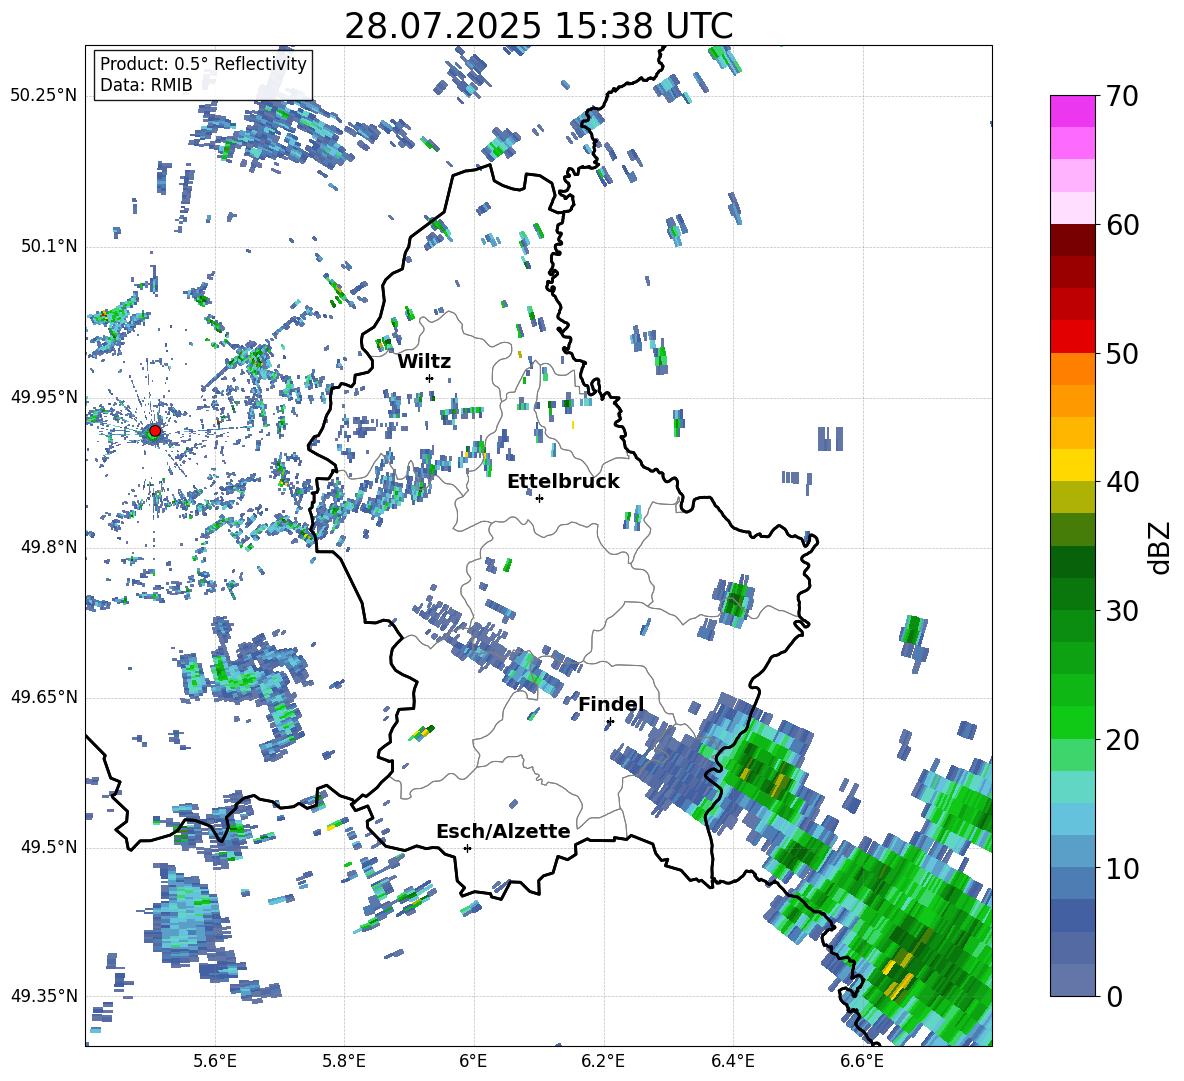This screenshot has width=1184, height=1081.
Task: Click the light blue 15 dBZ colorbar segment
Action: [x=1072, y=819]
